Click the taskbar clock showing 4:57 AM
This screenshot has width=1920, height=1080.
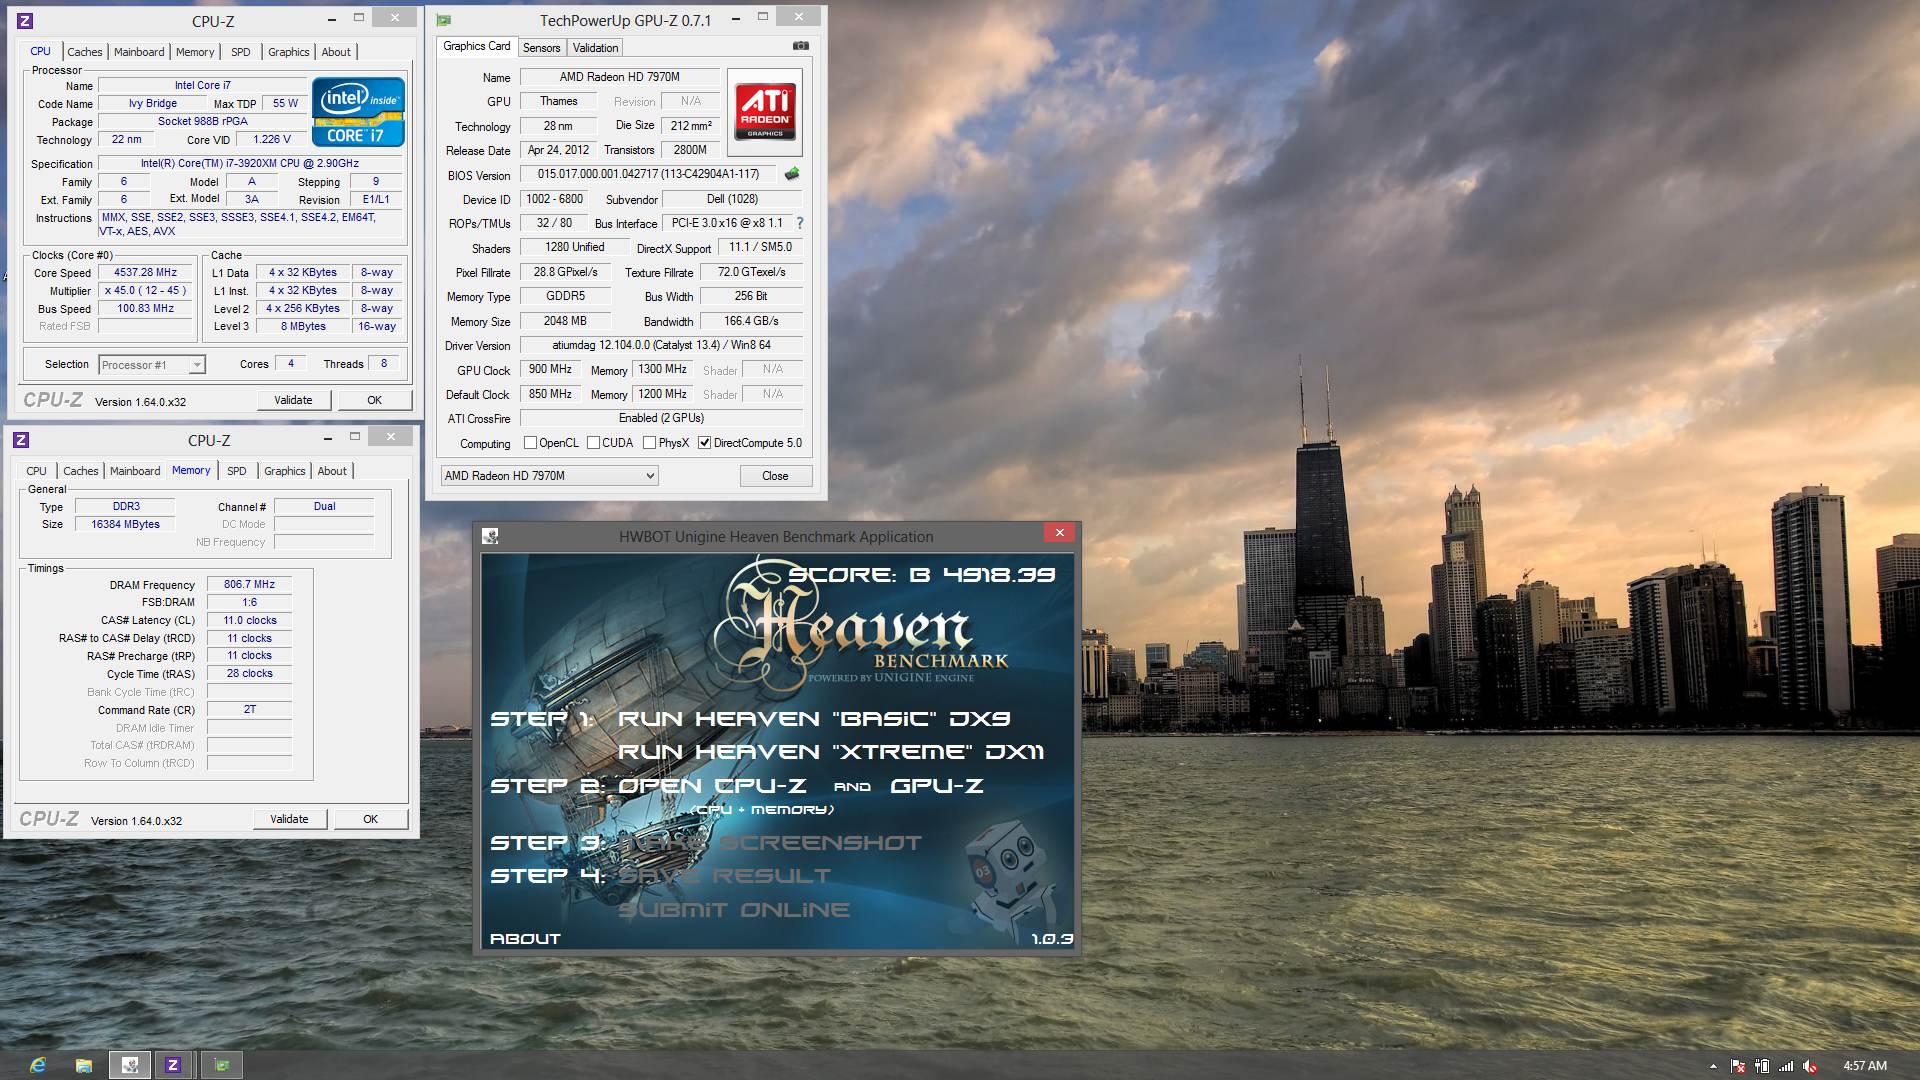(x=1865, y=1066)
